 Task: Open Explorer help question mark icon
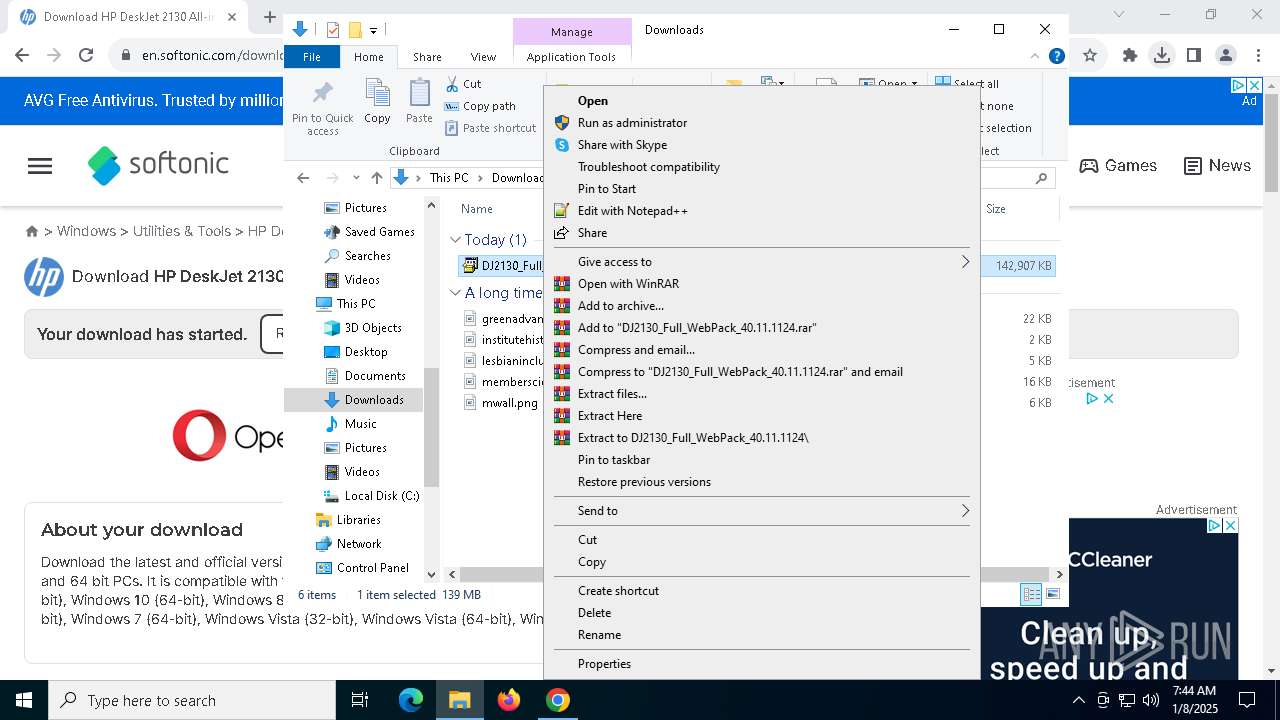pos(1056,56)
